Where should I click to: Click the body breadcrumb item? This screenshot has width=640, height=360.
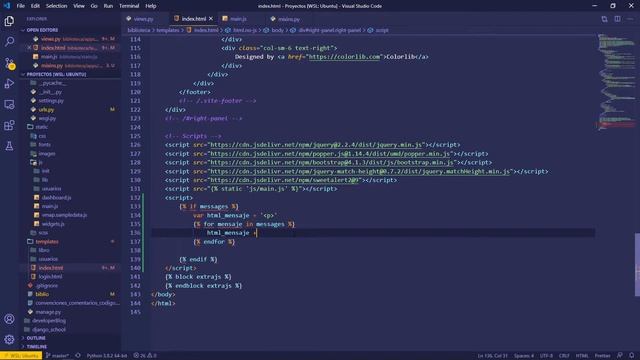(277, 30)
